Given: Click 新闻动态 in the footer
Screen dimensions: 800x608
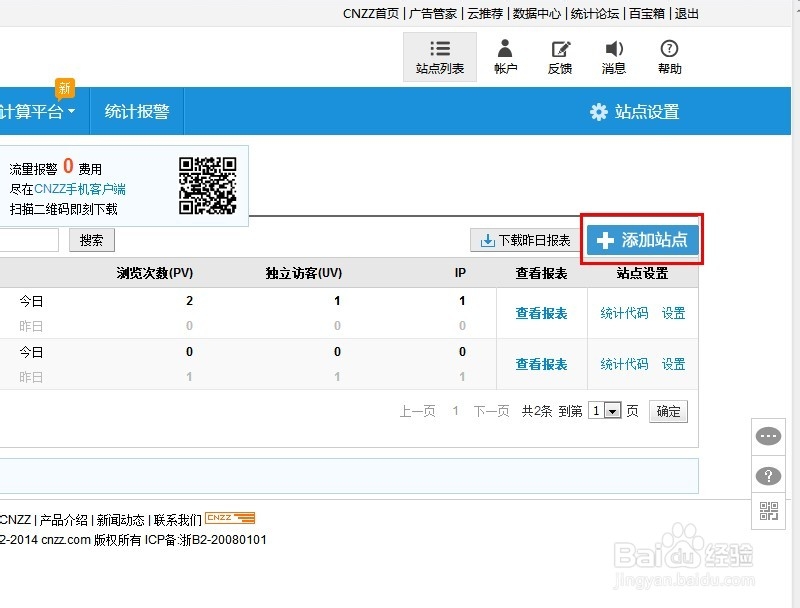Looking at the screenshot, I should click(120, 520).
